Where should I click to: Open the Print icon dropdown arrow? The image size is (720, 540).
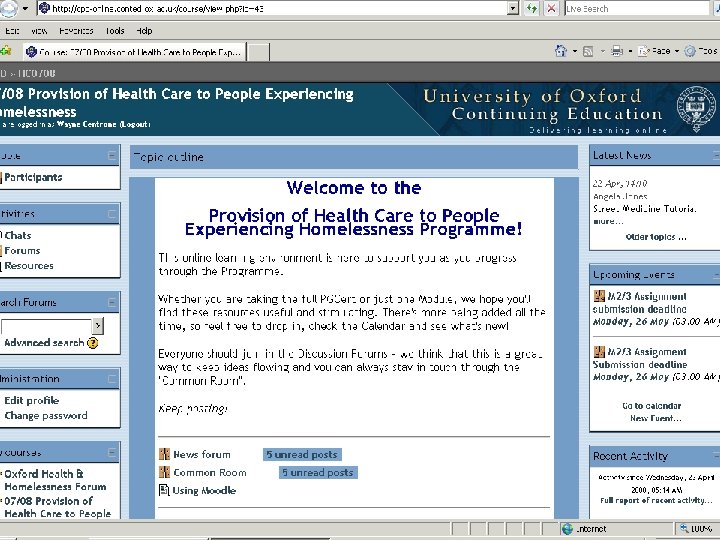[630, 51]
